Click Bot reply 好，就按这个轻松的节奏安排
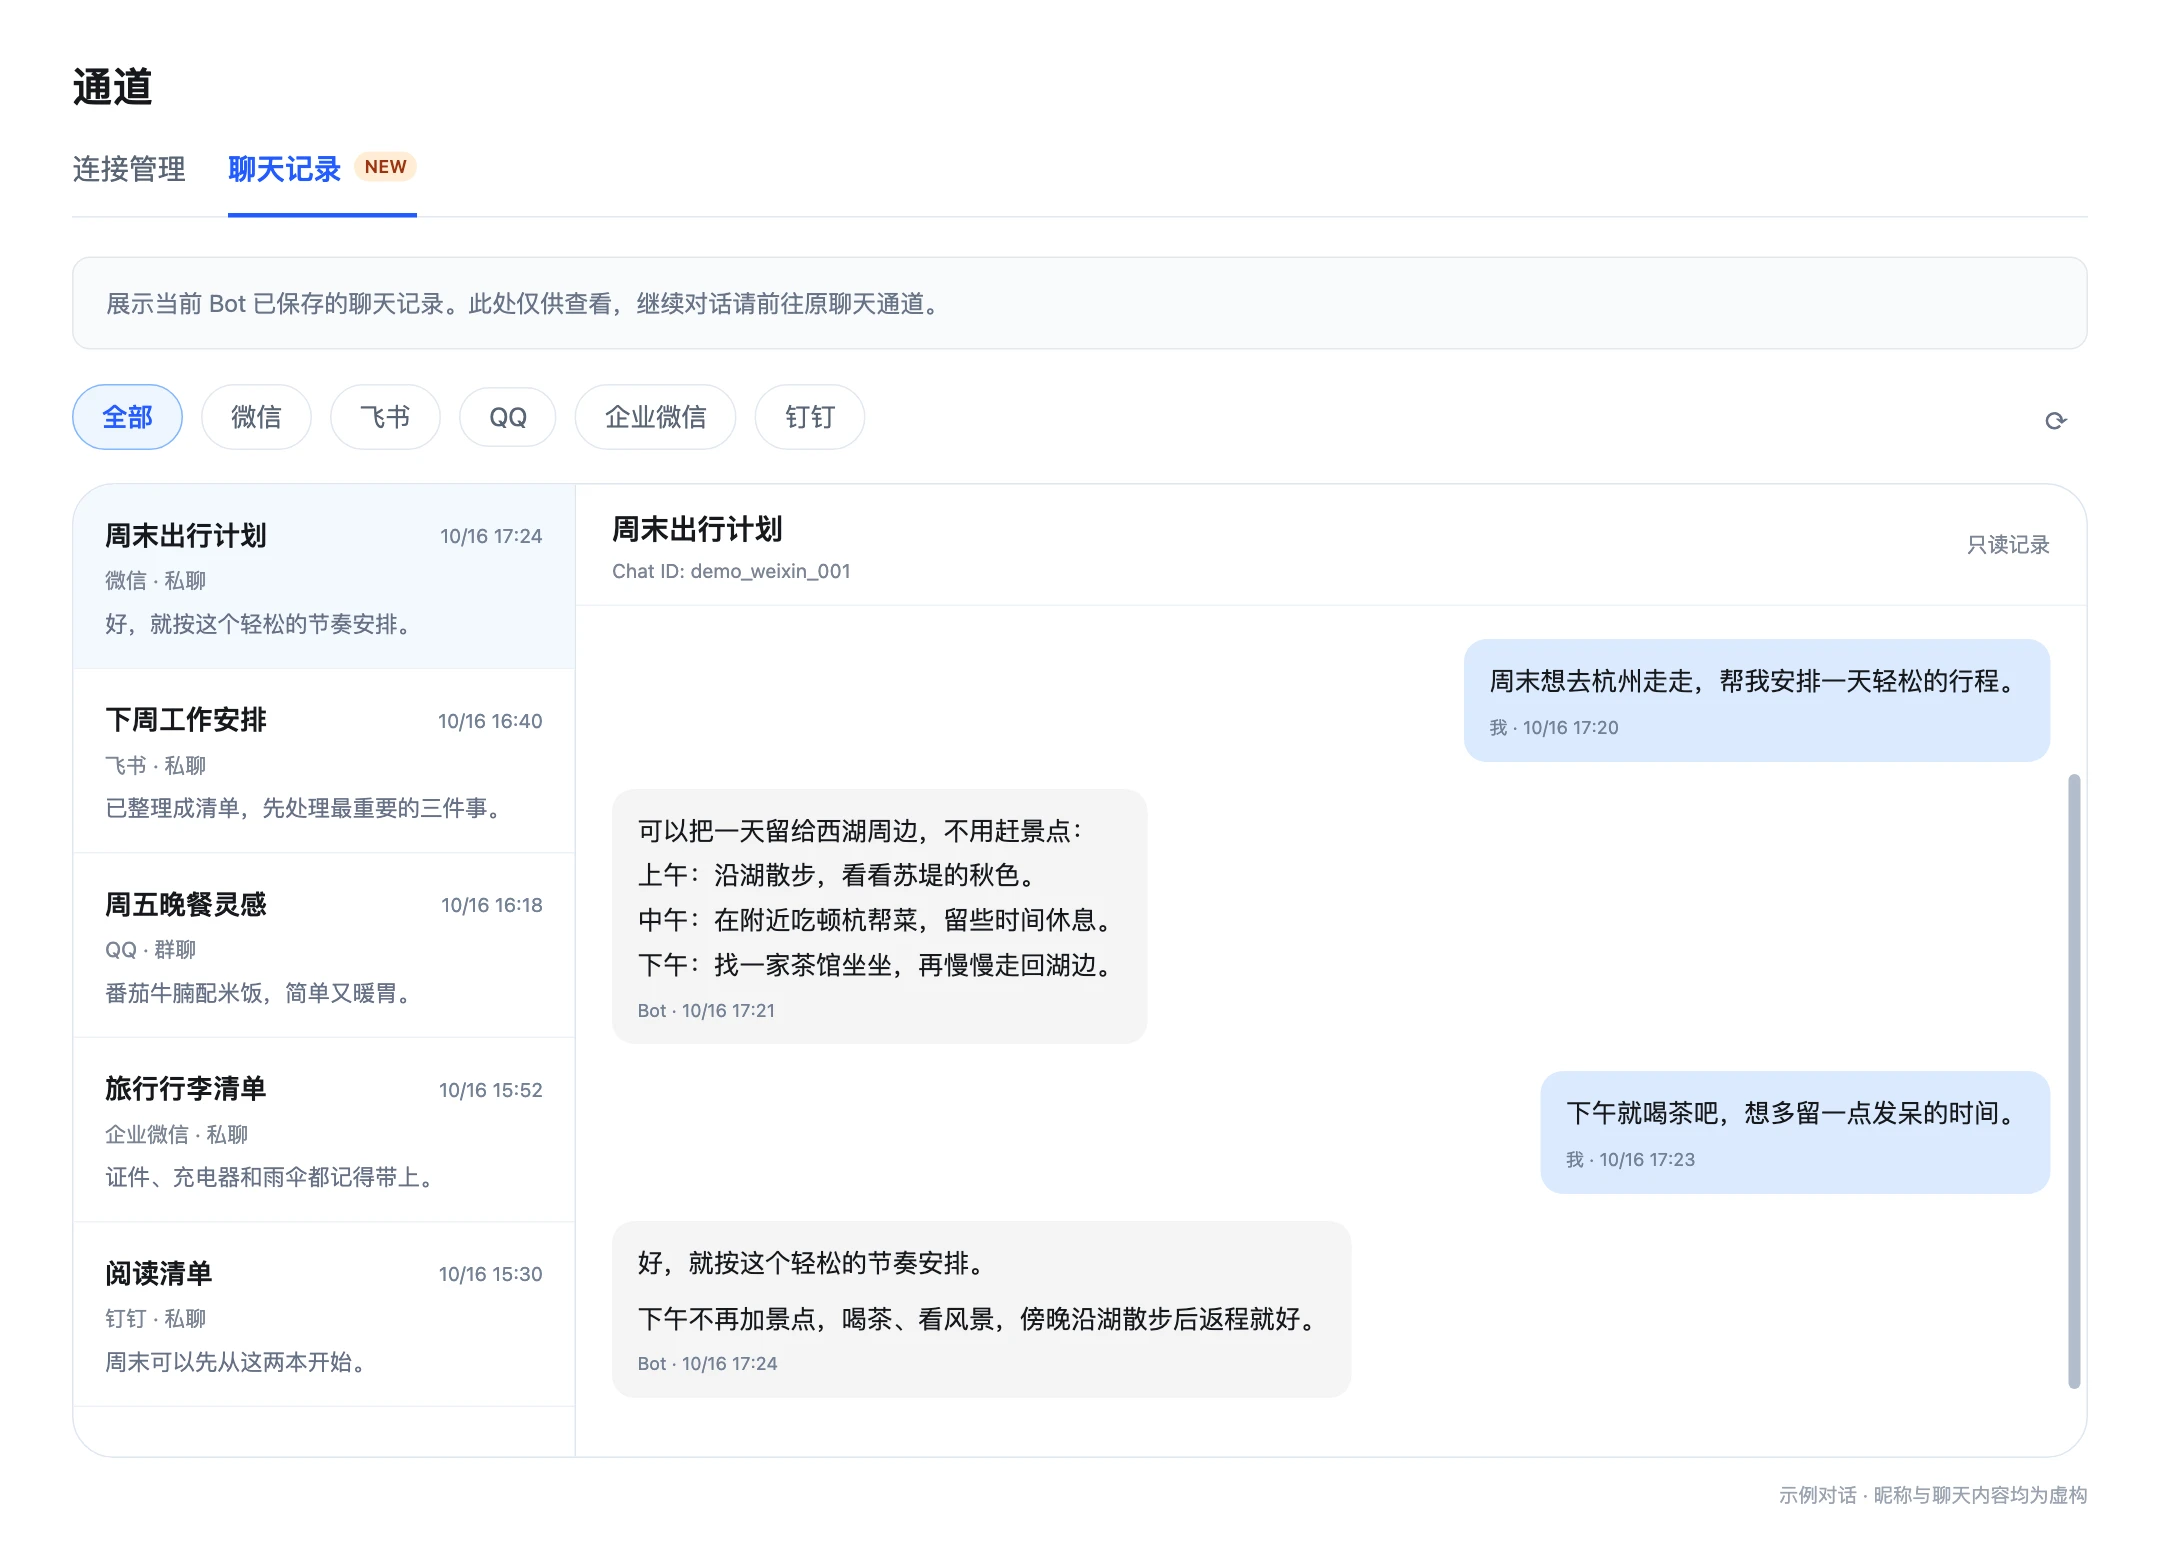The image size is (2160, 1550). pyautogui.click(x=981, y=1309)
